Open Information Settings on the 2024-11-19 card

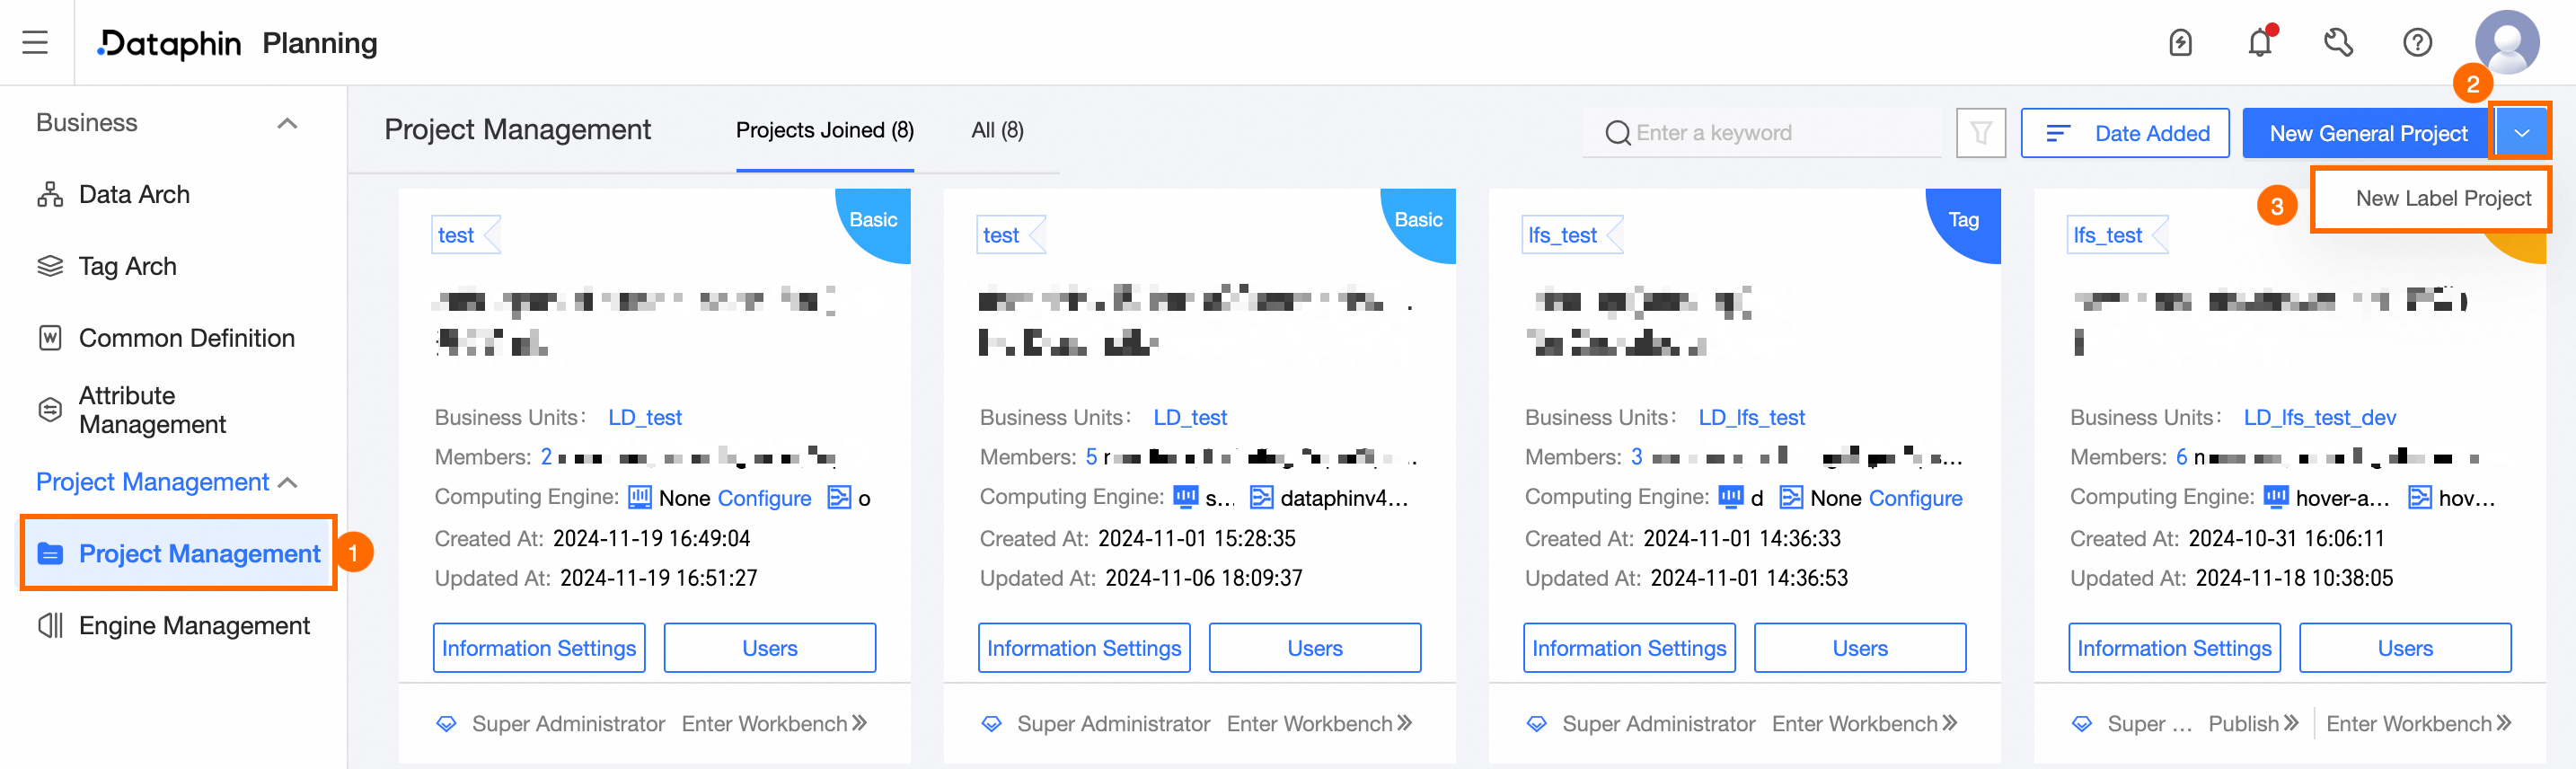[539, 649]
